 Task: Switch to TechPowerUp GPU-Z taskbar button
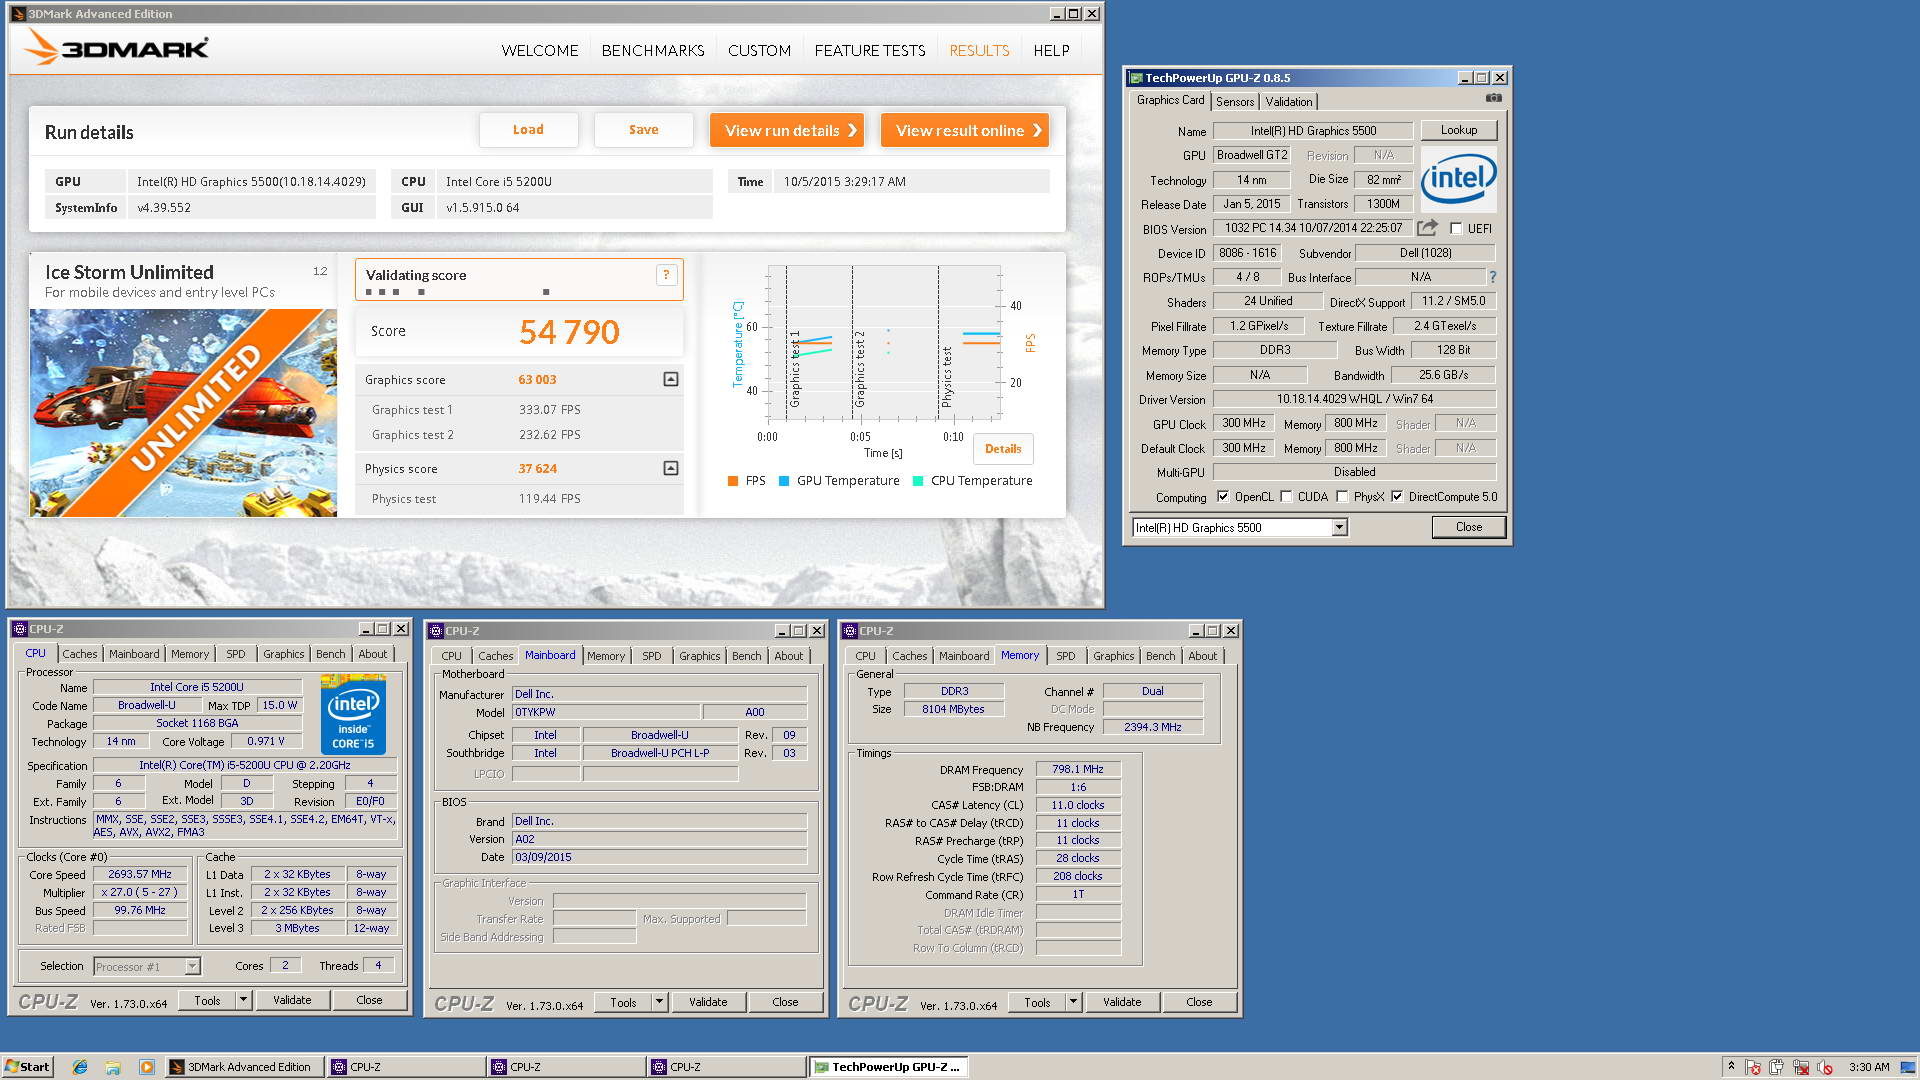coord(888,1067)
